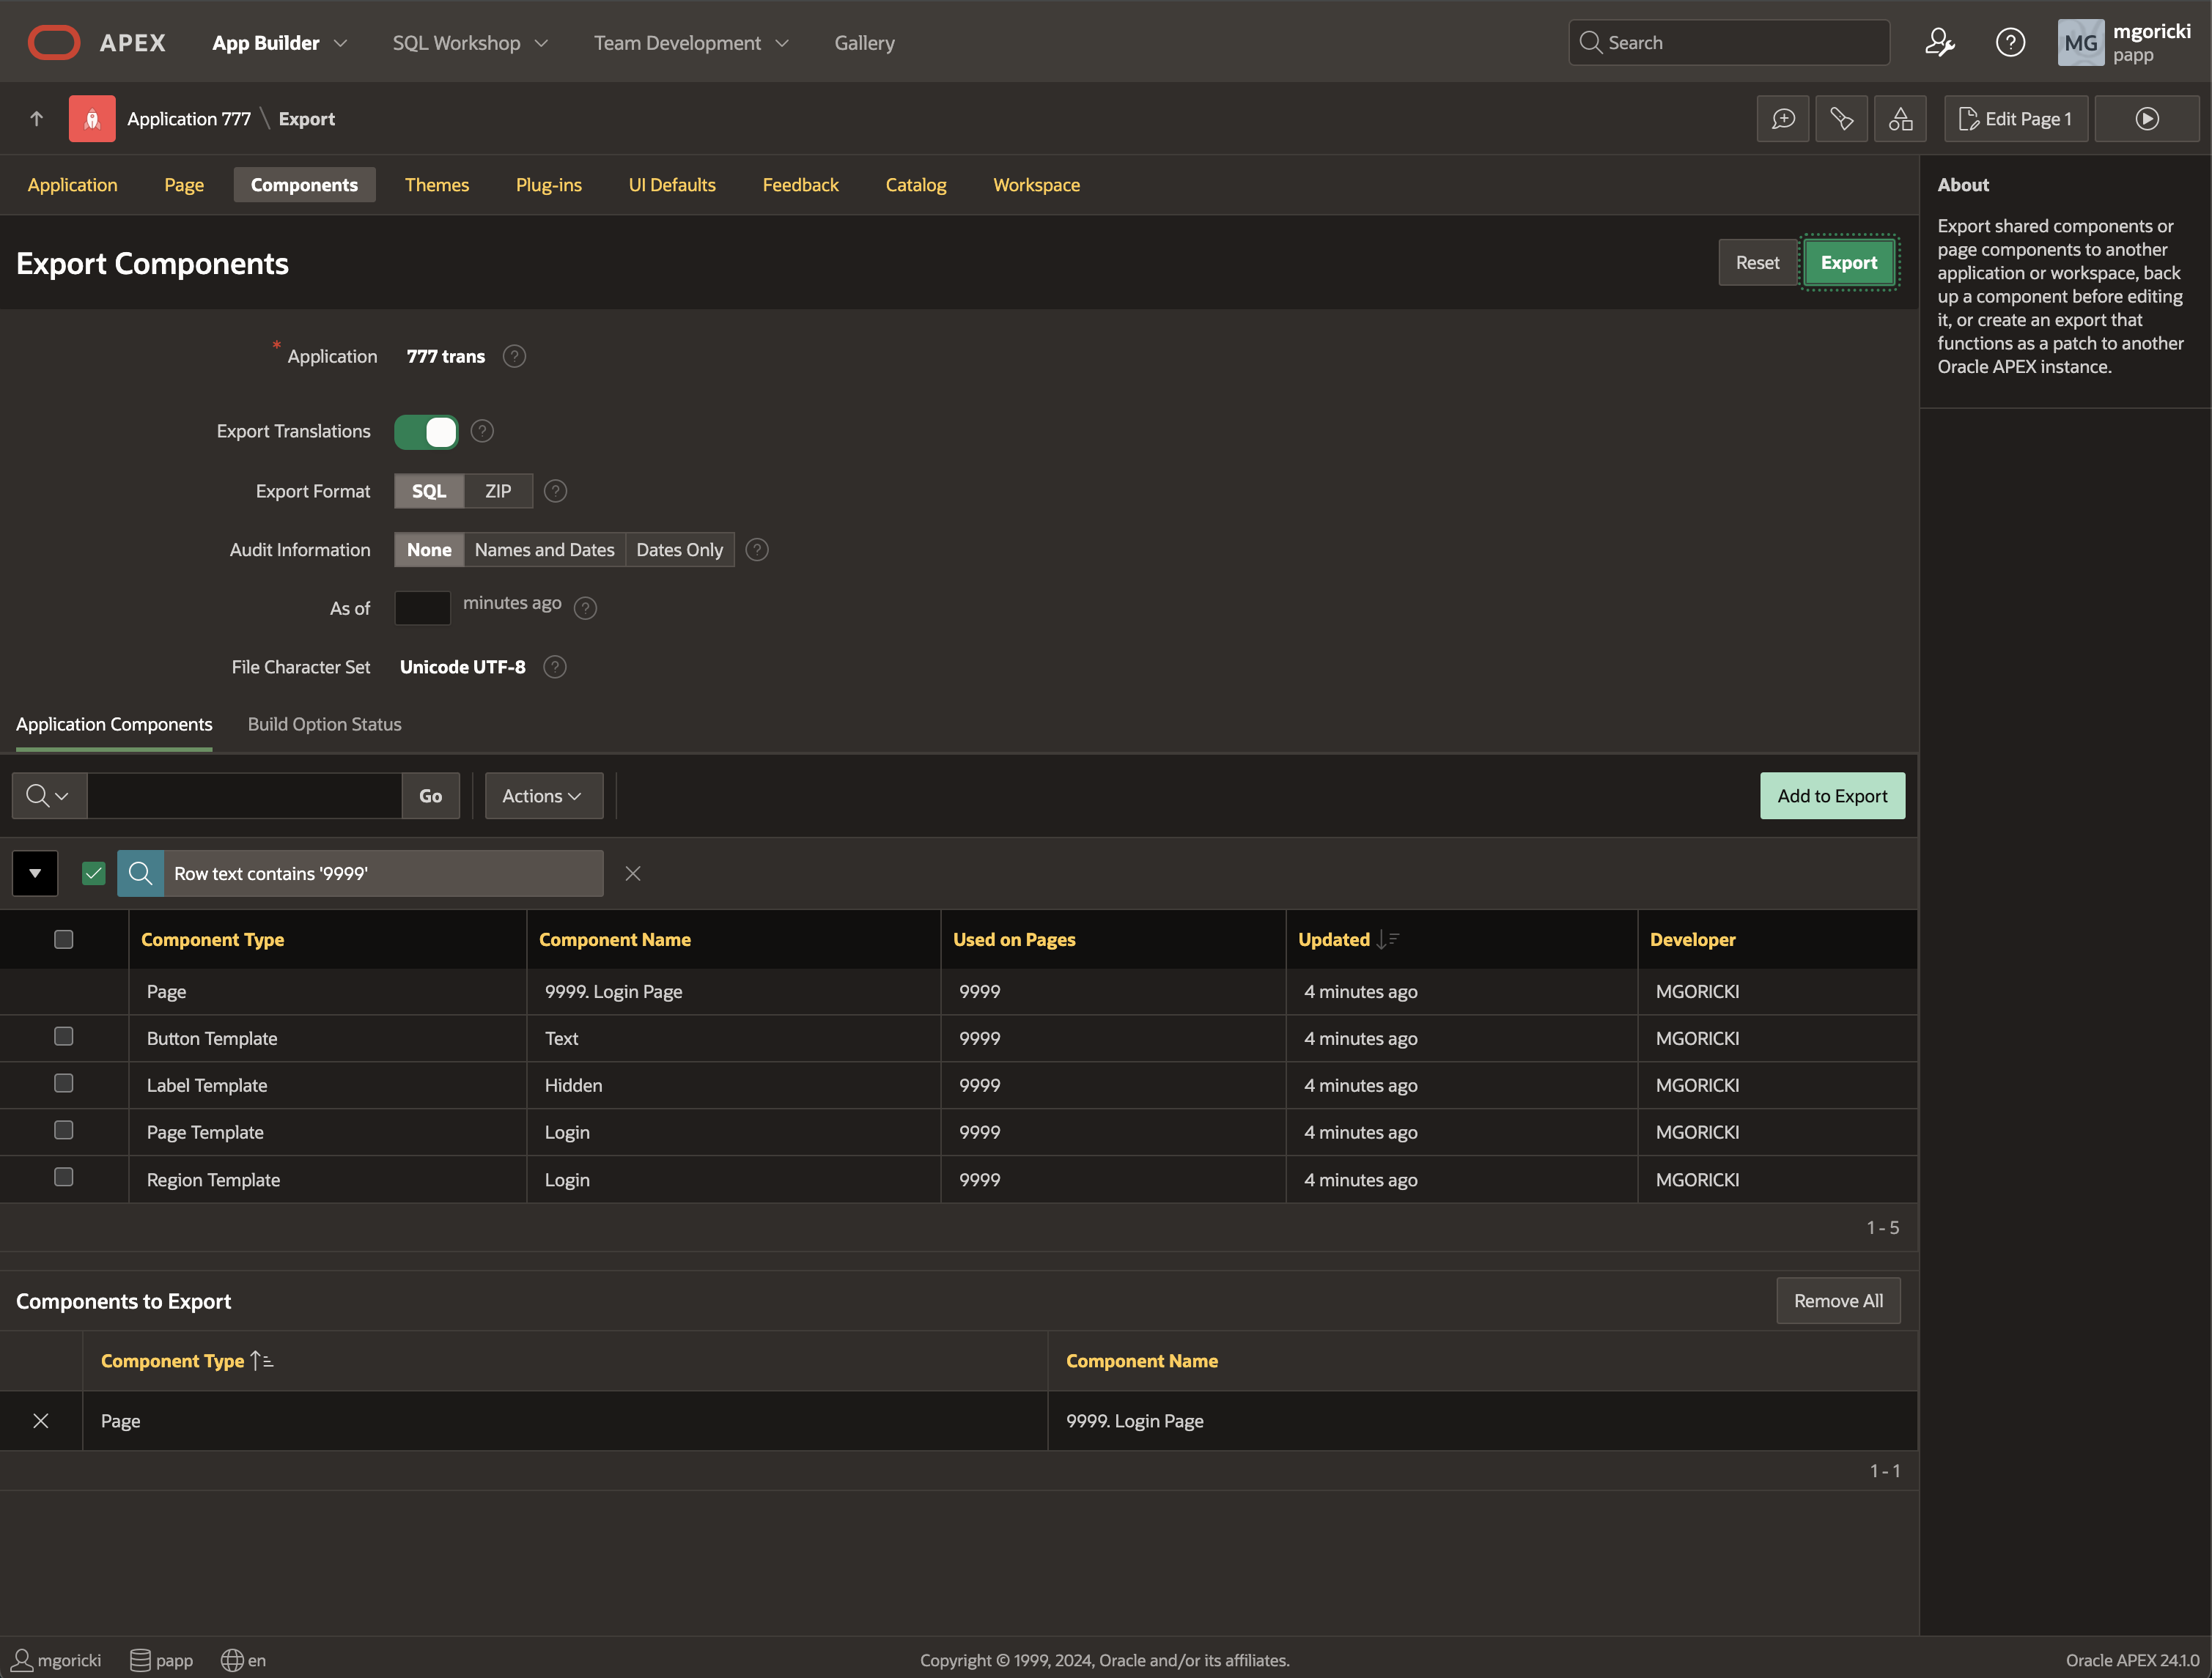Choose None audit option
Viewport: 2212px width, 1678px height.
point(429,549)
